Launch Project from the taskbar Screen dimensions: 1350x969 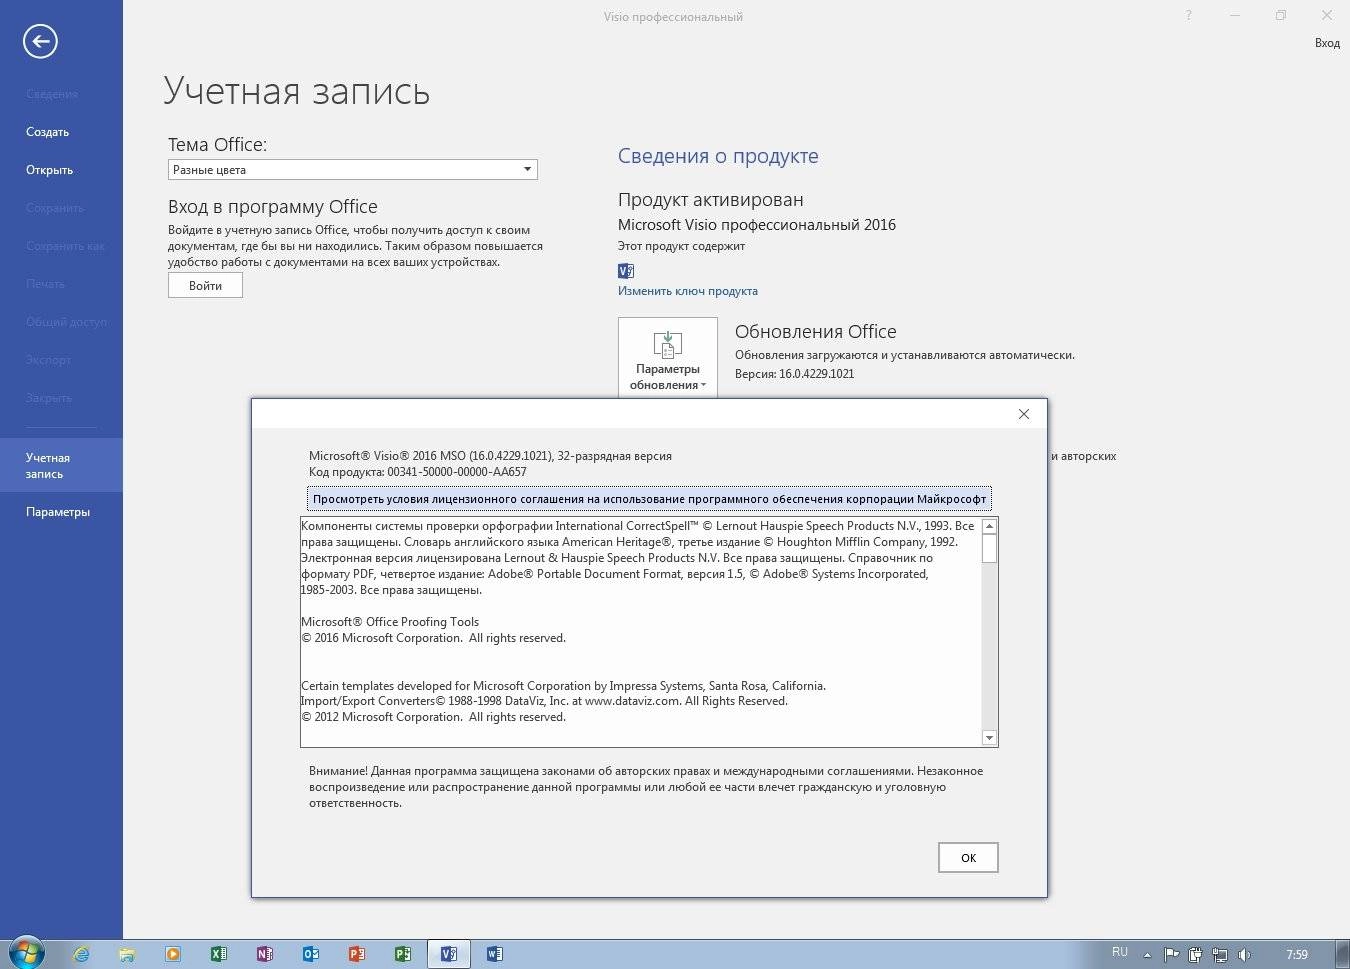[x=403, y=954]
